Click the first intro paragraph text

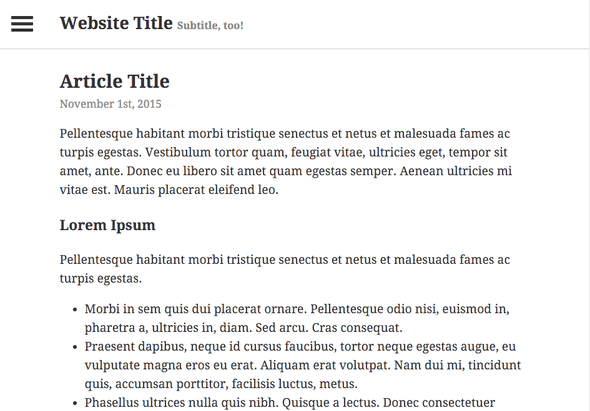coord(286,161)
